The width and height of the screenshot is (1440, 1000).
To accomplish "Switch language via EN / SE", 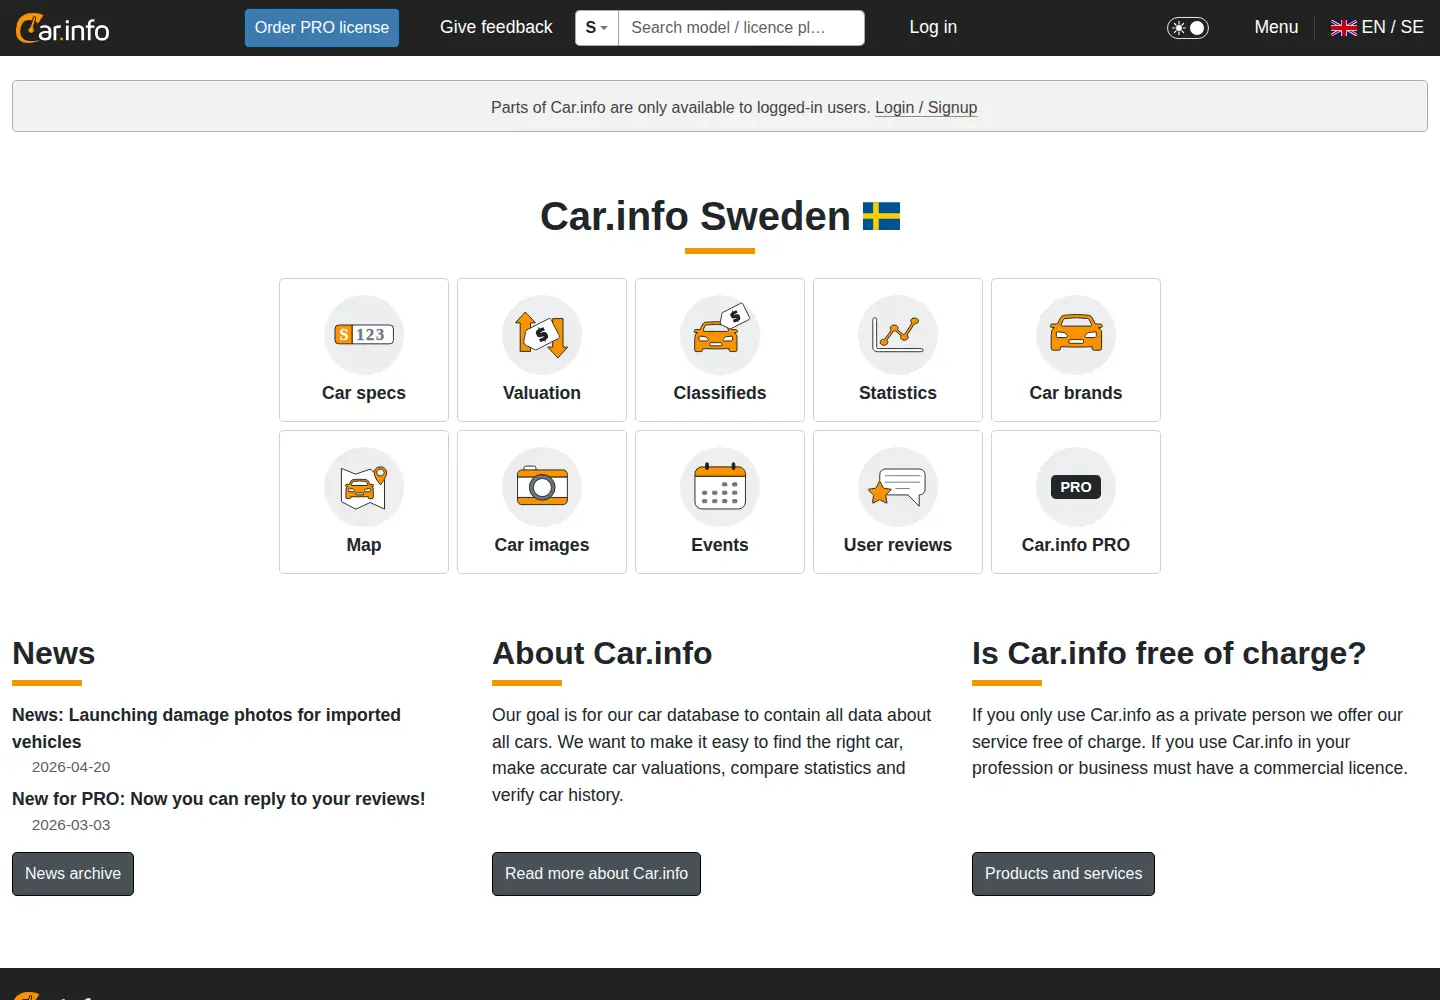I will tap(1392, 27).
